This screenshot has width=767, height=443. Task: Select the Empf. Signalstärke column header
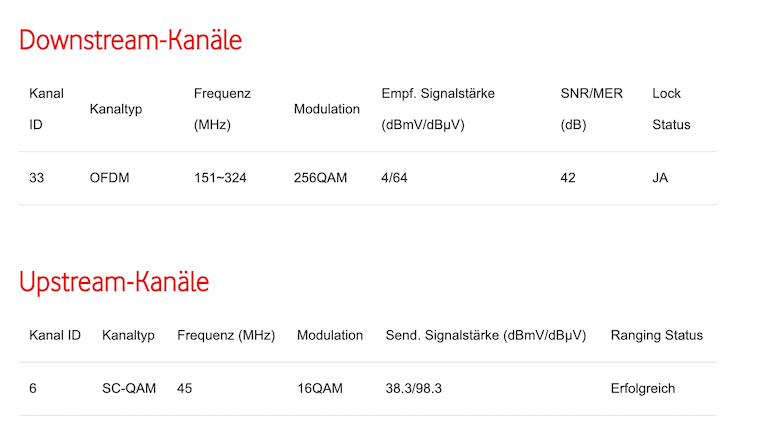pos(438,109)
